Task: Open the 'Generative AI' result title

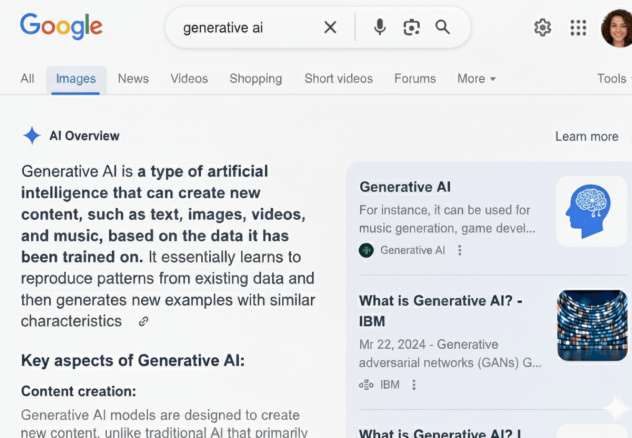Action: tap(405, 187)
